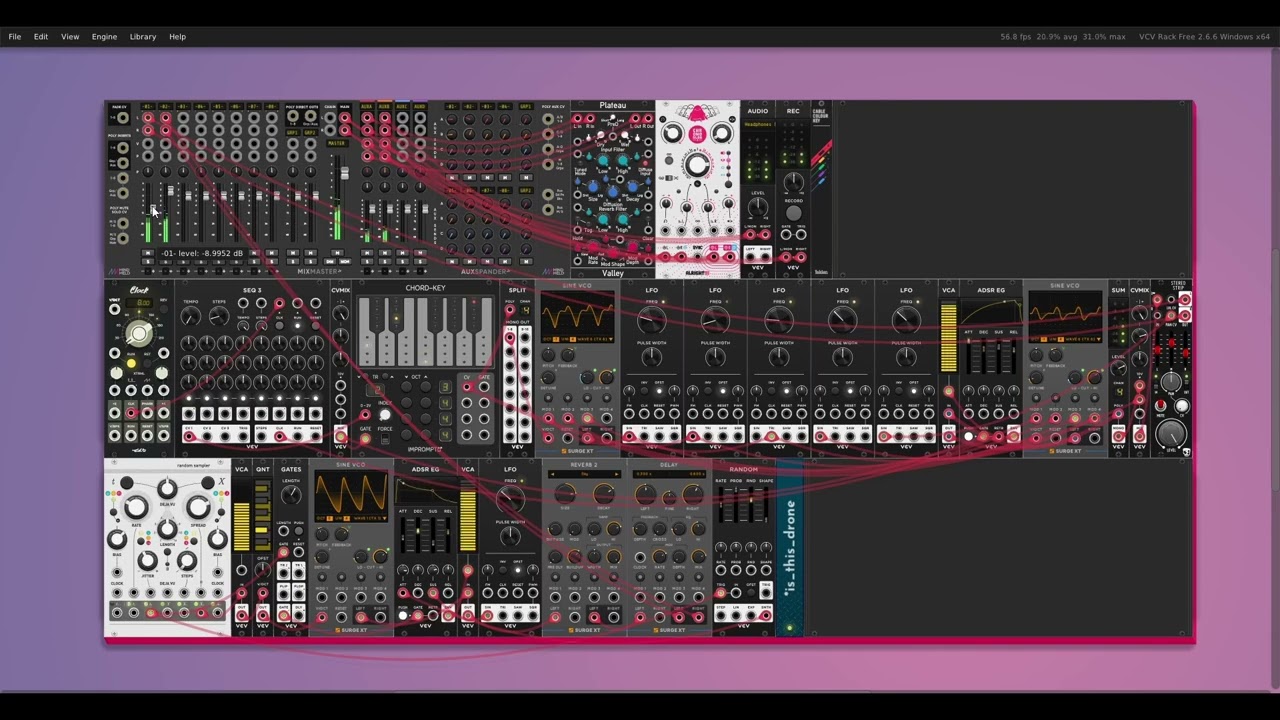Open the View menu

tap(70, 36)
